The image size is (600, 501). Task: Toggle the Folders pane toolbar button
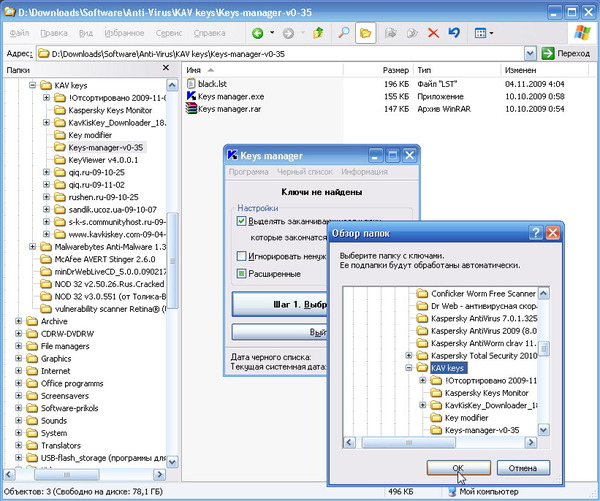(365, 33)
